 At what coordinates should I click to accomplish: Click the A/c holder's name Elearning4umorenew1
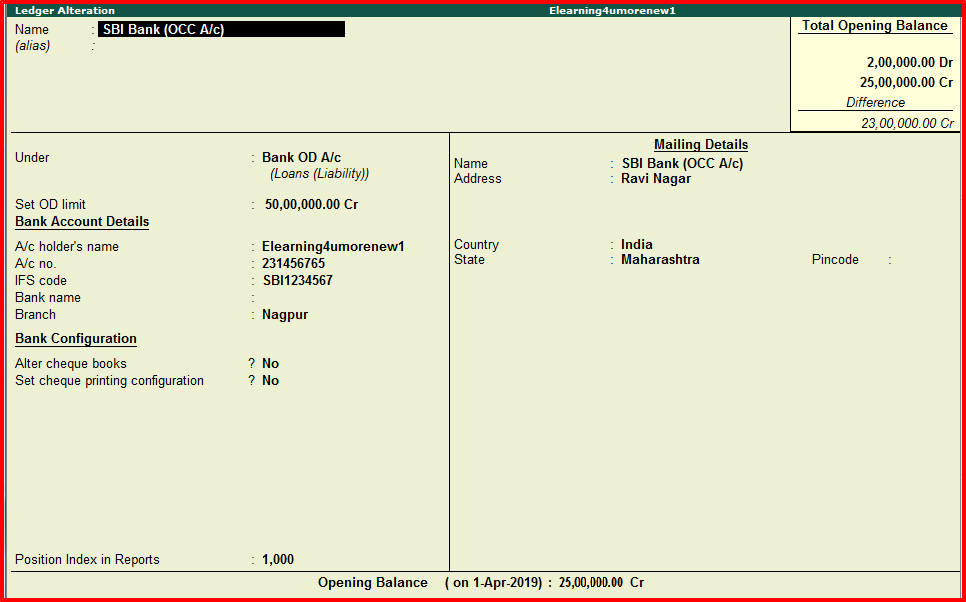(x=330, y=246)
